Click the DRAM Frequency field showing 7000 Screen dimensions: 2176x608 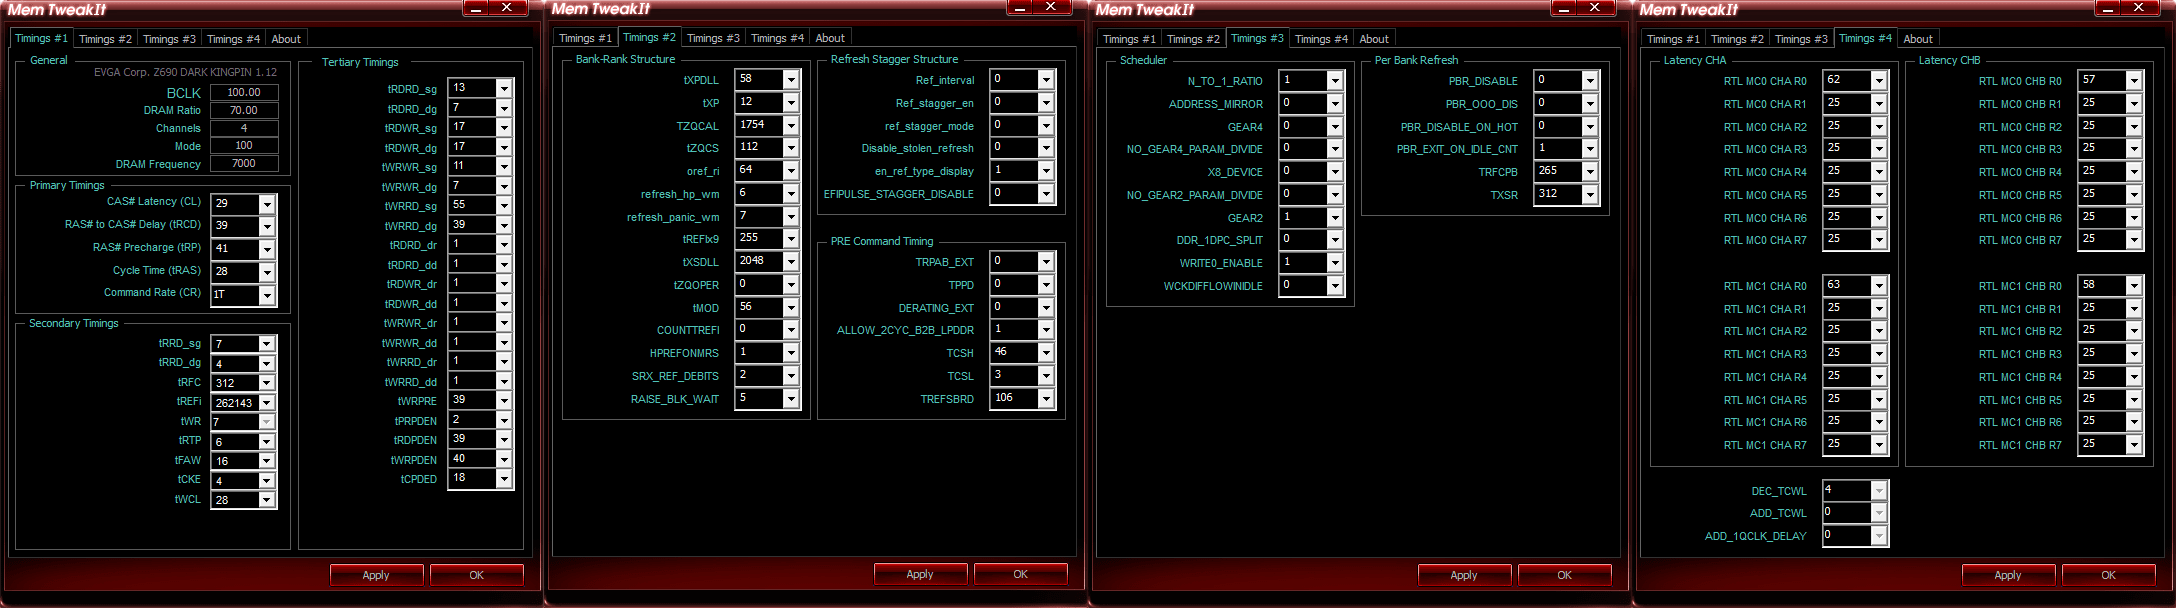tap(244, 164)
